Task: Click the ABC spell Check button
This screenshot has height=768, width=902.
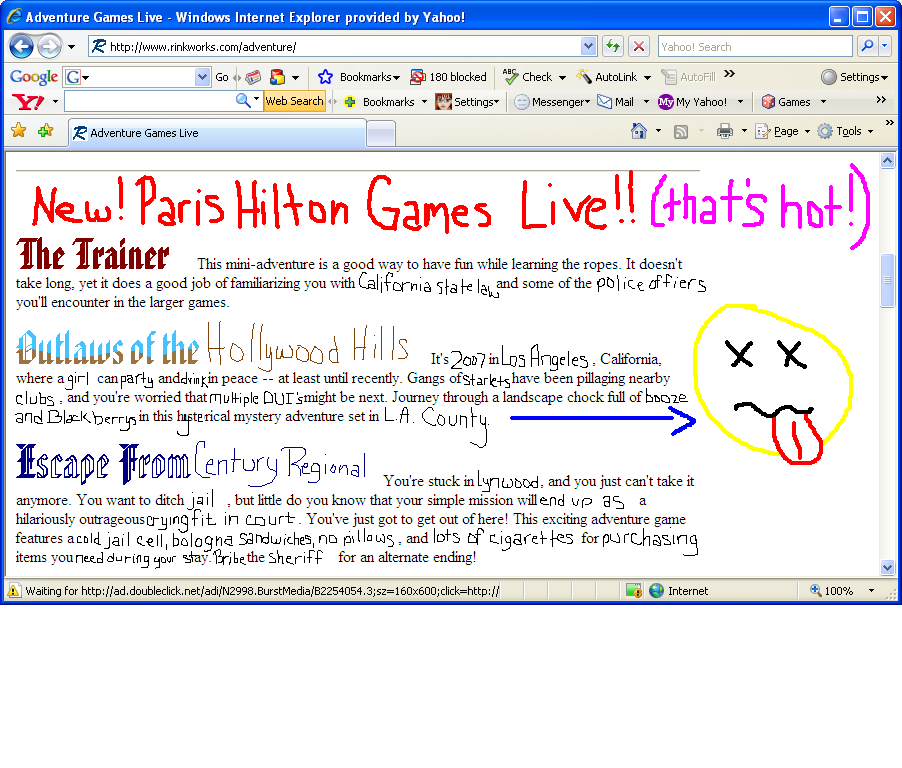Action: (x=527, y=77)
